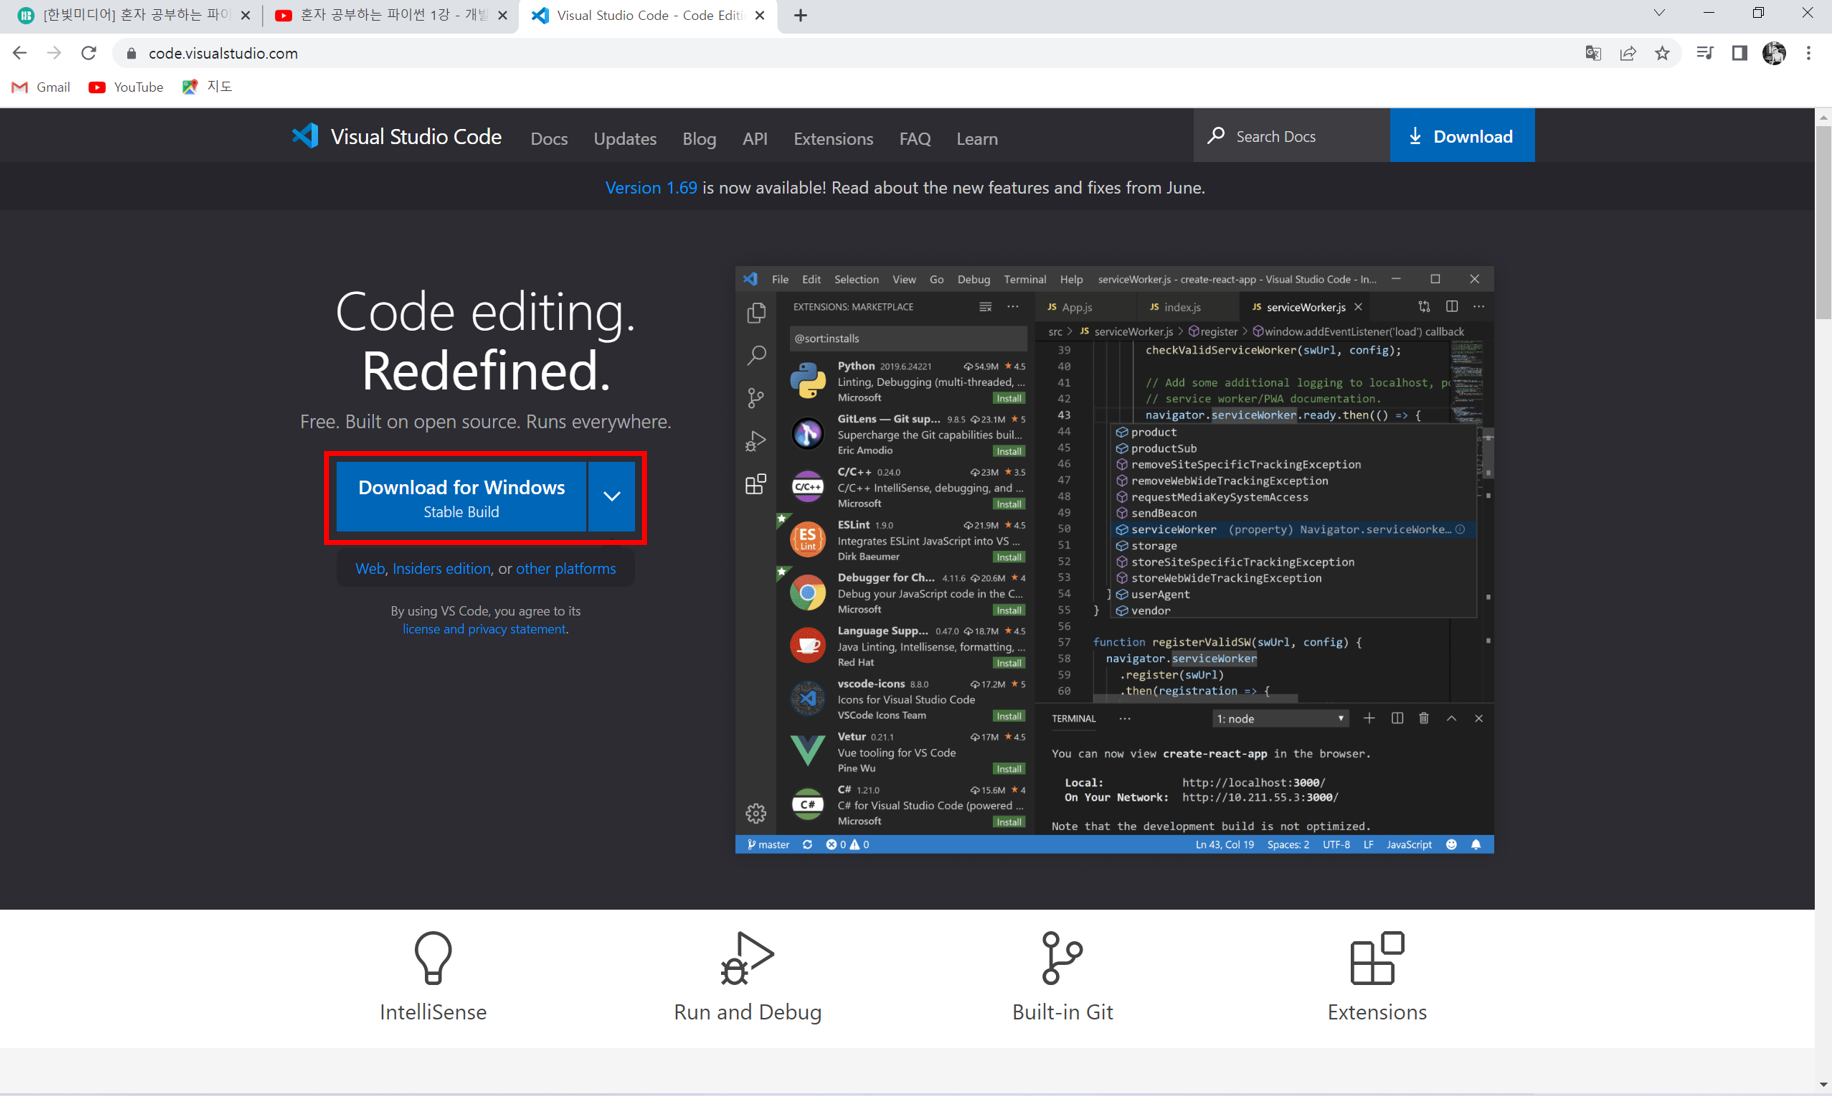Close the 한빛미디어 tab
1833x1096 pixels.
point(245,15)
